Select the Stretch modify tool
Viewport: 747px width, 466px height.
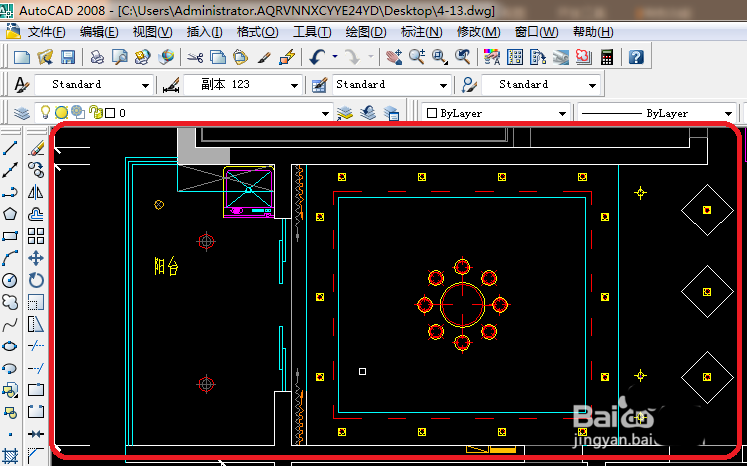[36, 324]
